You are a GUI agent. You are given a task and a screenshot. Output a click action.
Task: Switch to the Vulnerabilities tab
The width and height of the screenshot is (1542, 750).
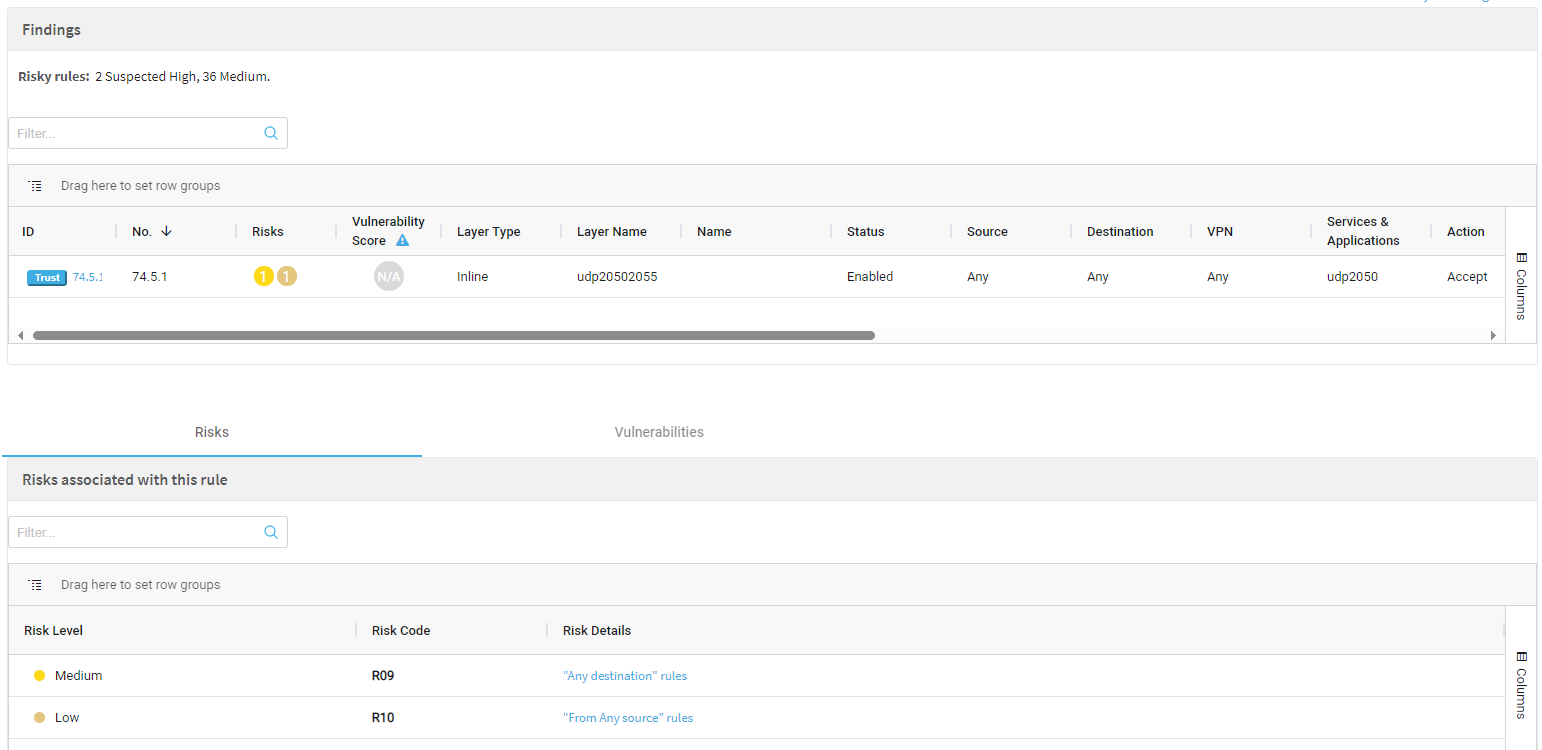point(659,432)
